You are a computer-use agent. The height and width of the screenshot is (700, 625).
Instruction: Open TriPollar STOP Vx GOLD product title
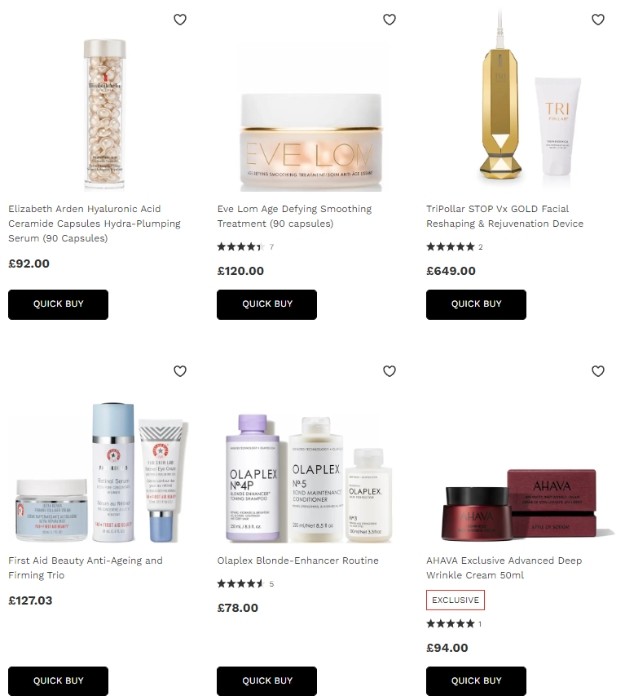coord(504,216)
